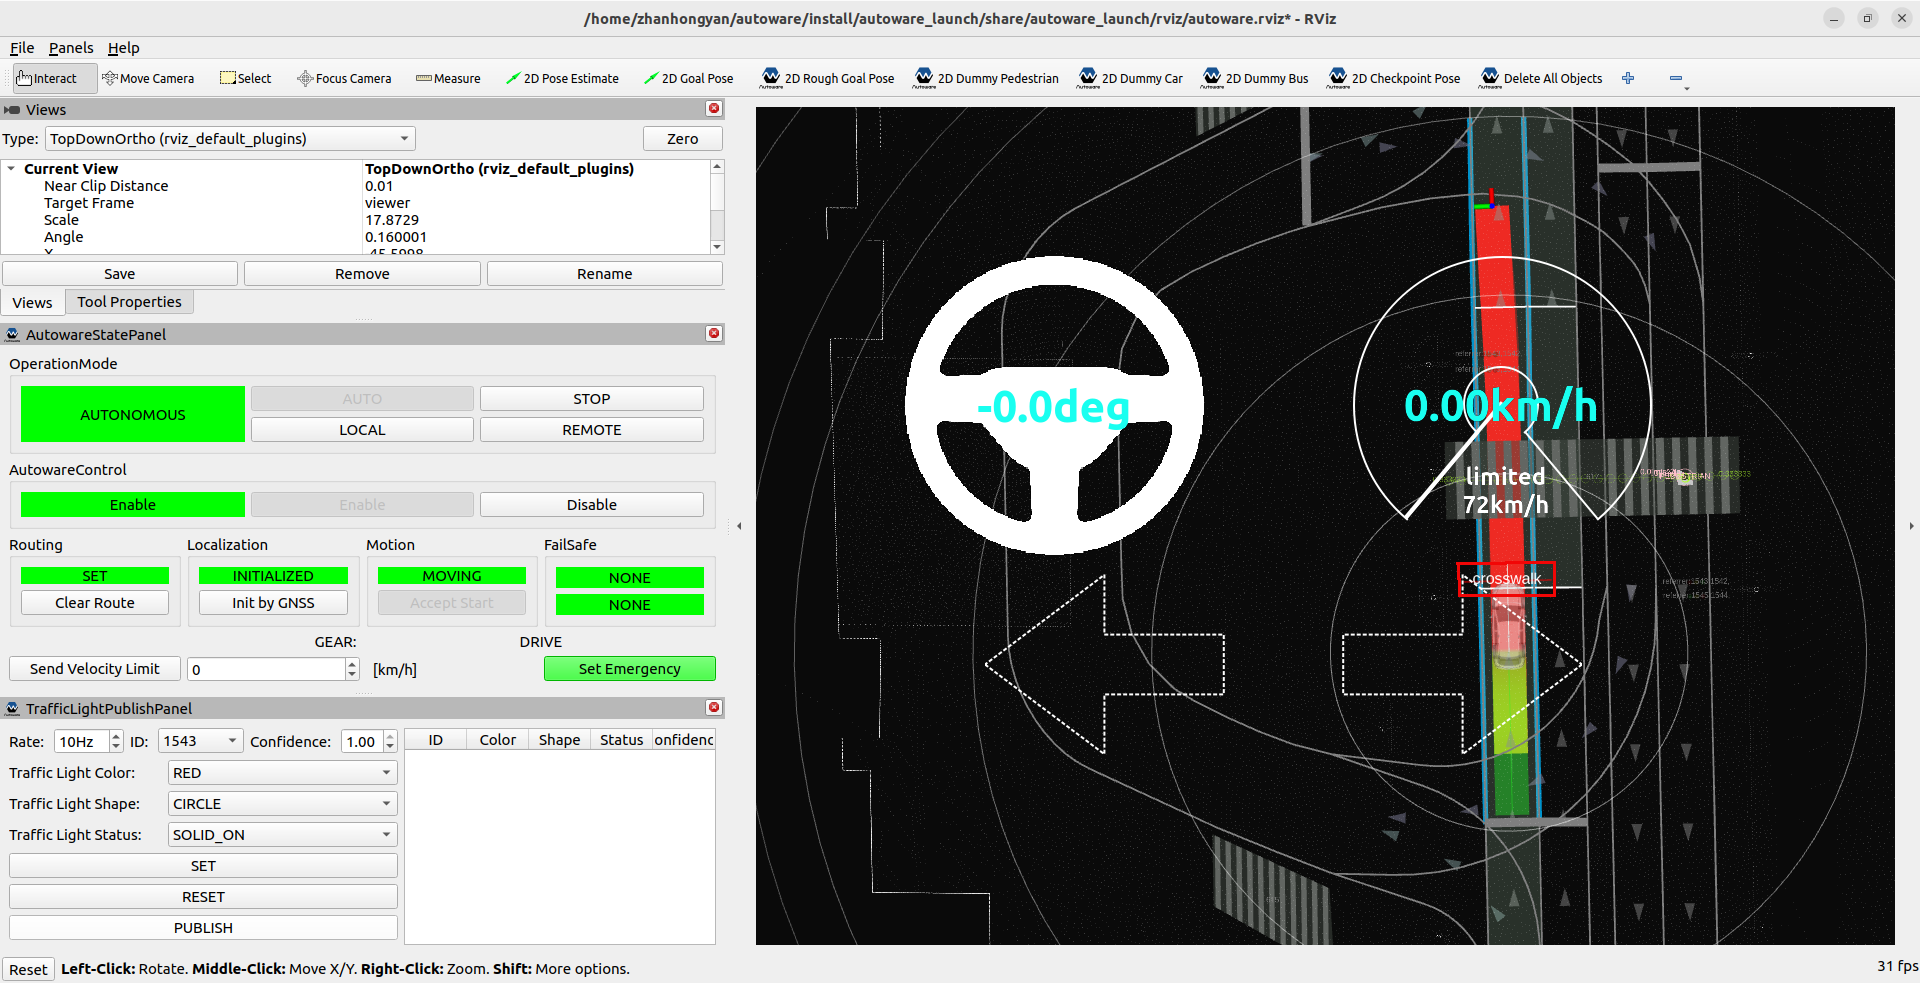The height and width of the screenshot is (983, 1920).
Task: Click the traffic light RESET button
Action: pyautogui.click(x=203, y=897)
